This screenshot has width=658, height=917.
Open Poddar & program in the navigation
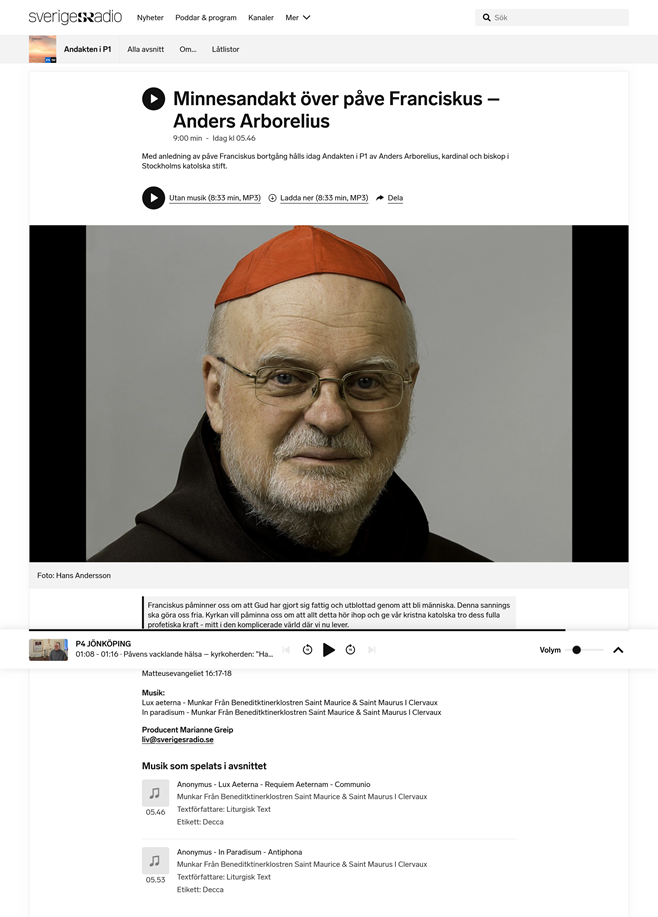pyautogui.click(x=206, y=18)
